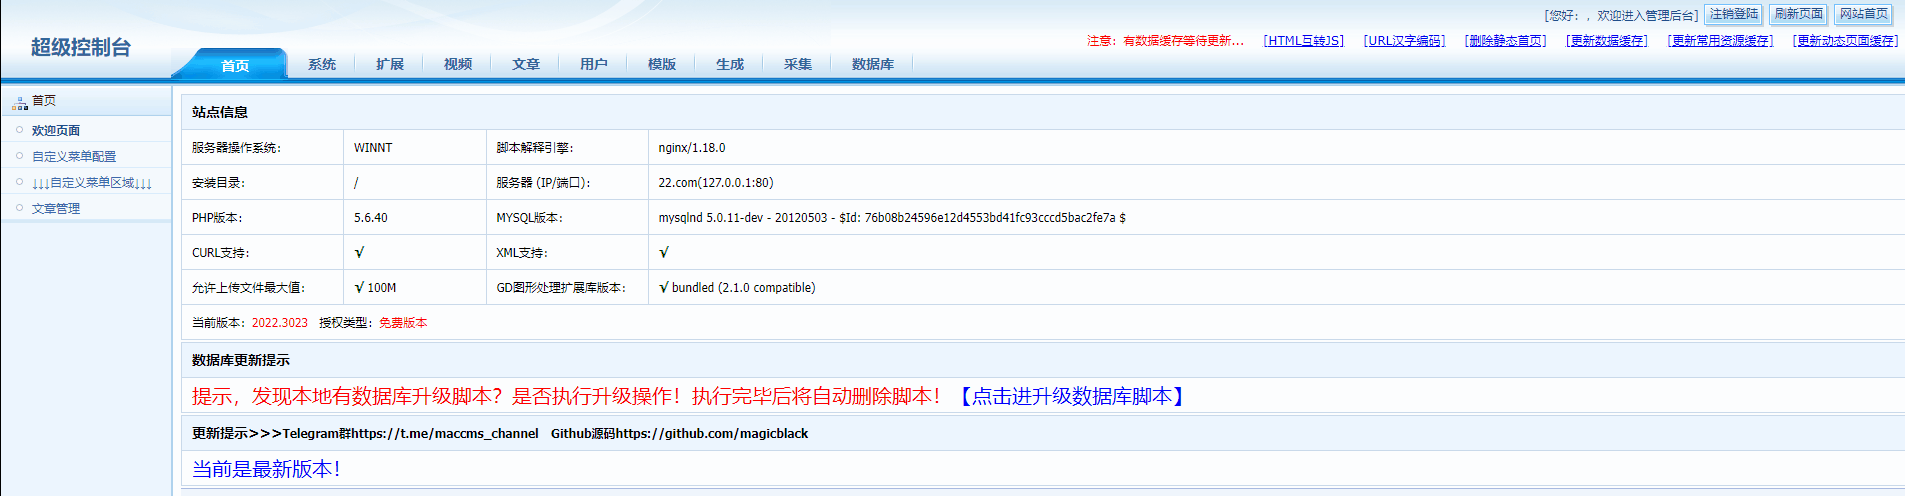Click the bullet icon beside 文章管理
Screen dimensions: 1905x496
tap(19, 208)
